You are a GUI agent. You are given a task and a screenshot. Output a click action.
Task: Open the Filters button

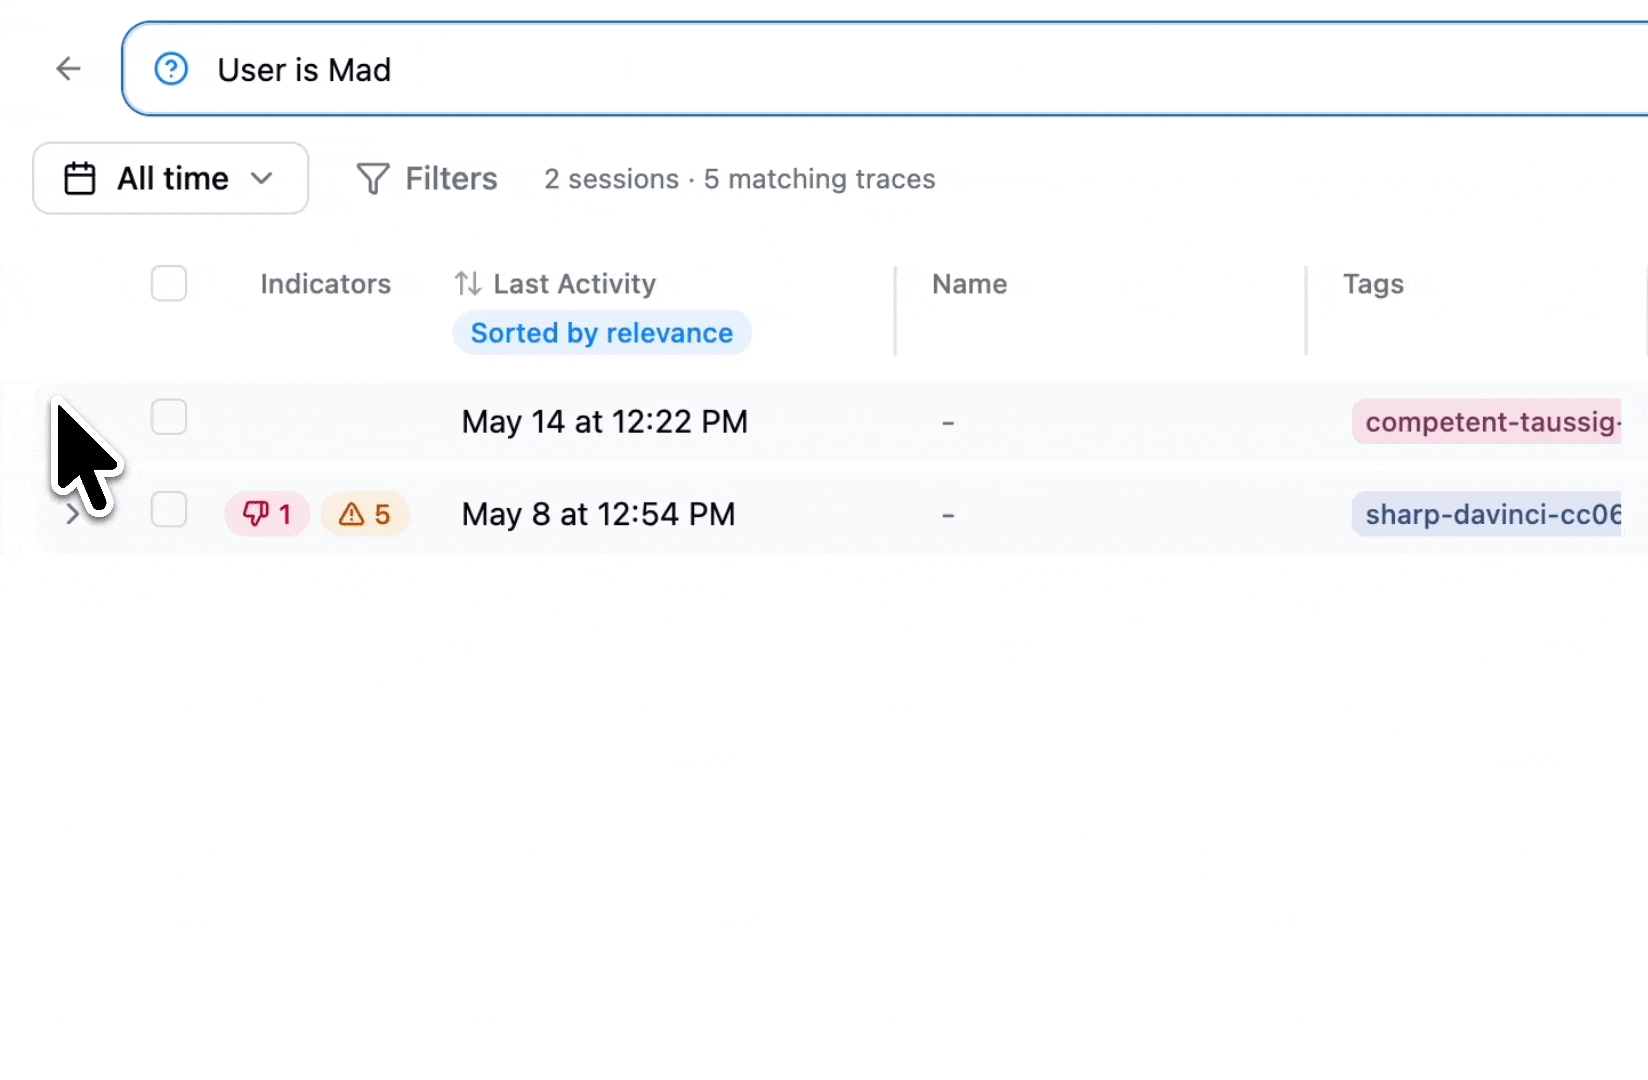(427, 179)
